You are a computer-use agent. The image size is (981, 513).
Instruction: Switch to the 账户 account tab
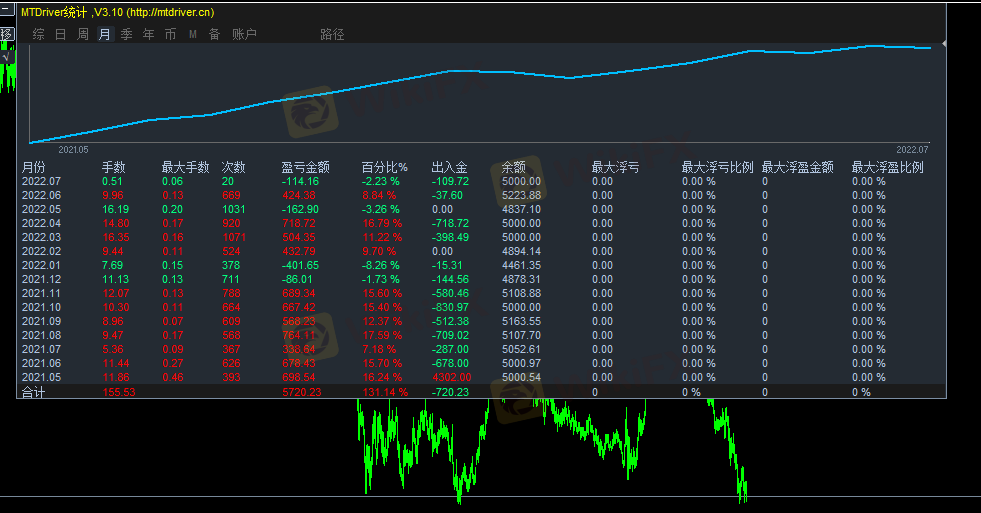point(244,34)
